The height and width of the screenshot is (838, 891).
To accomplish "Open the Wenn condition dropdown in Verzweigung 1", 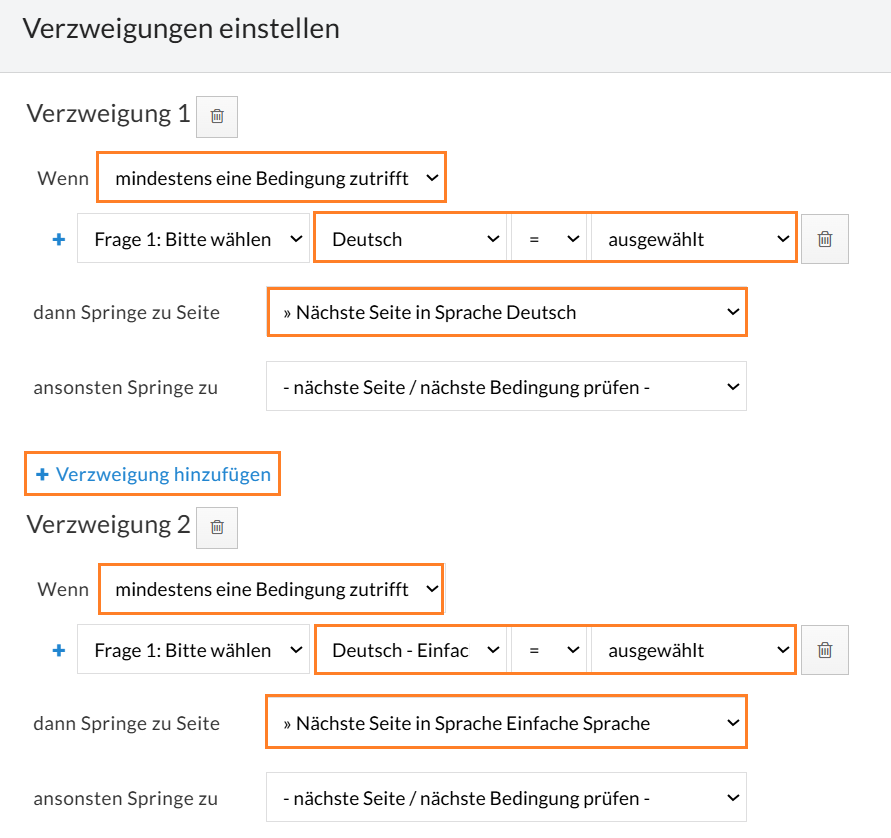I will coord(272,178).
